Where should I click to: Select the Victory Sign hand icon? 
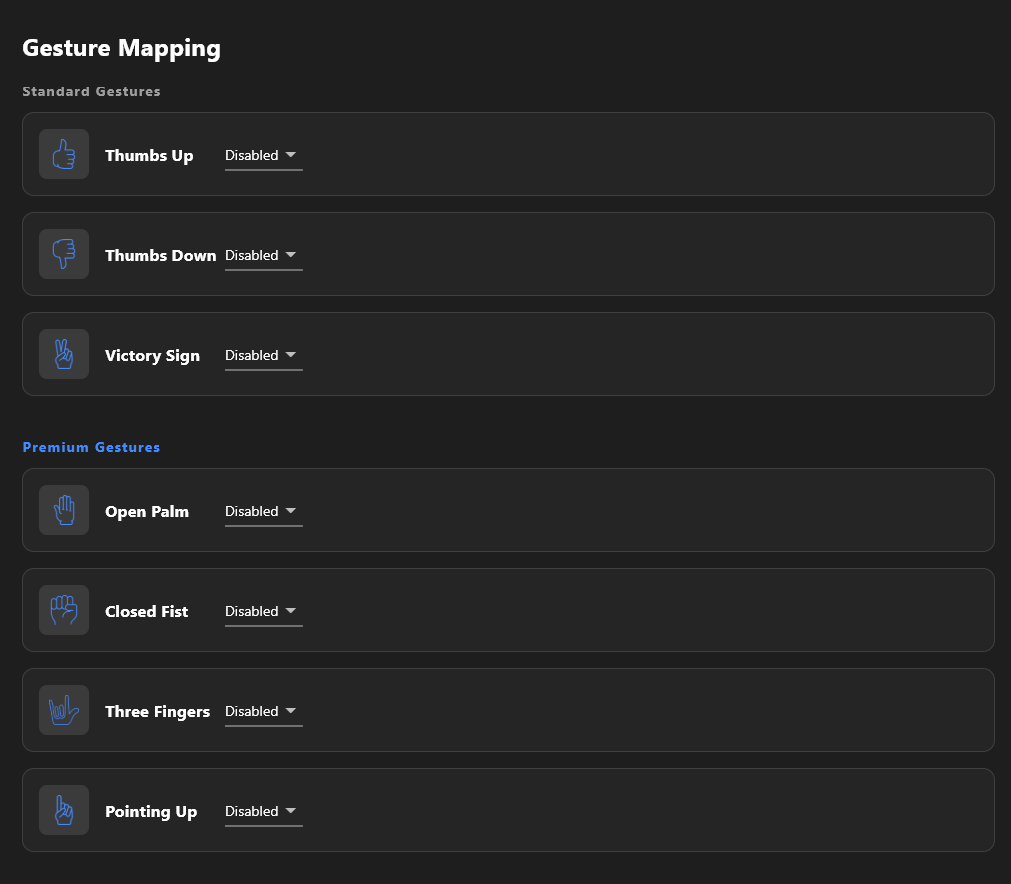(64, 354)
